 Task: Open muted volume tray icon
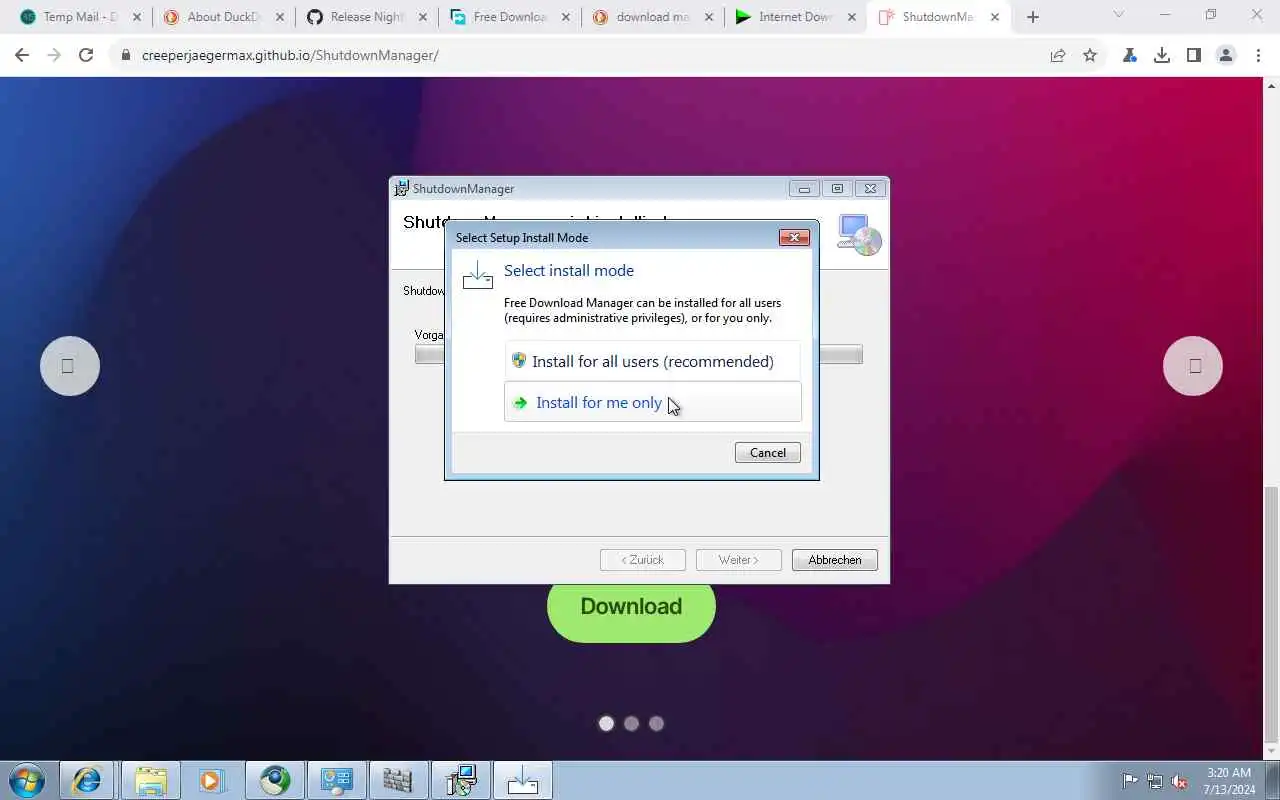[1180, 781]
